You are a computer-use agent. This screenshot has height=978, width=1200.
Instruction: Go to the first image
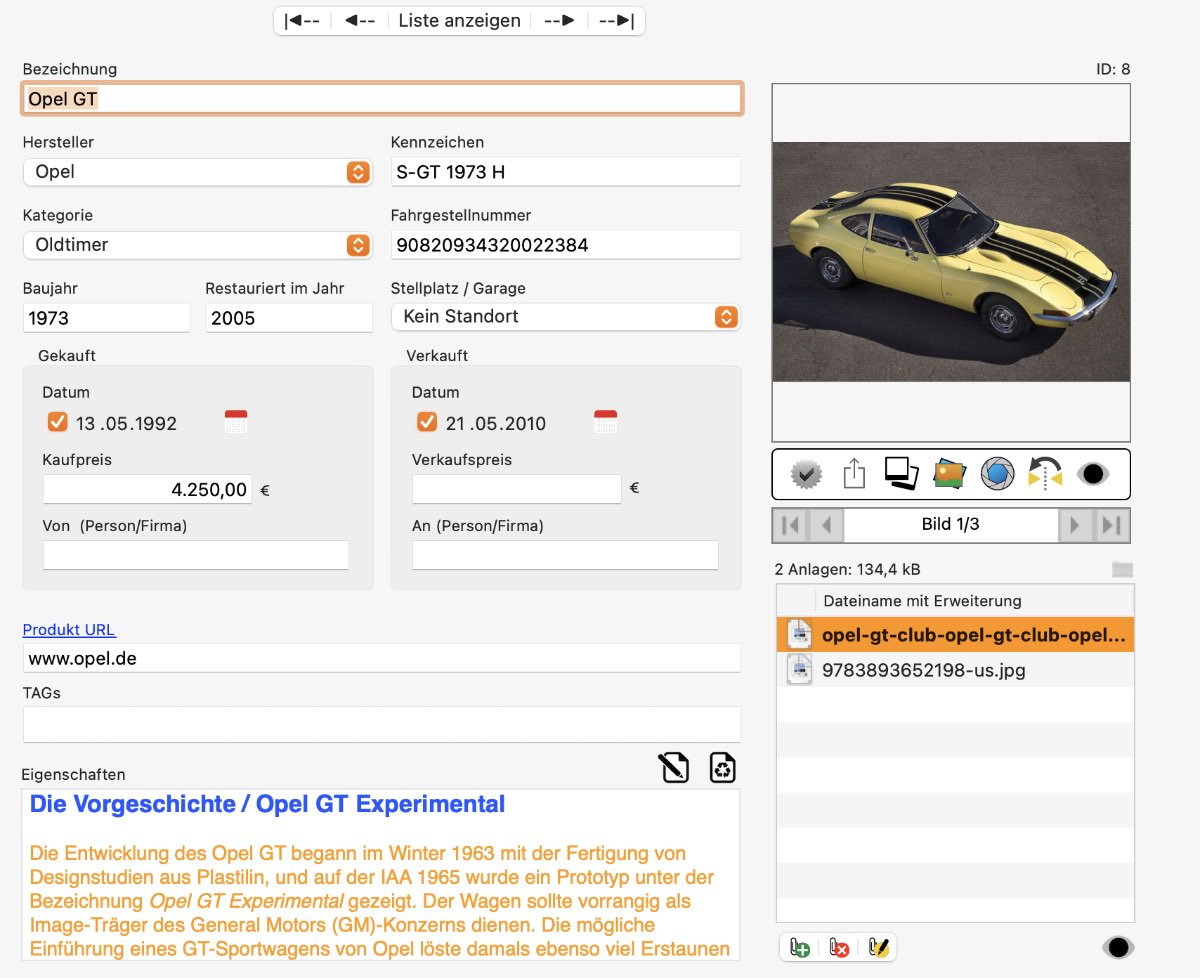[x=790, y=525]
